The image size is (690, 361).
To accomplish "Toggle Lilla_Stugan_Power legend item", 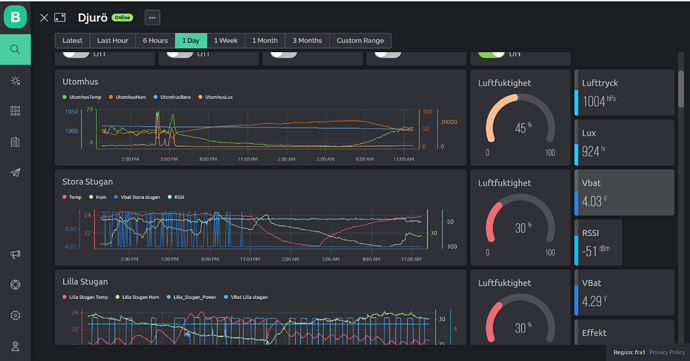I will pos(191,297).
